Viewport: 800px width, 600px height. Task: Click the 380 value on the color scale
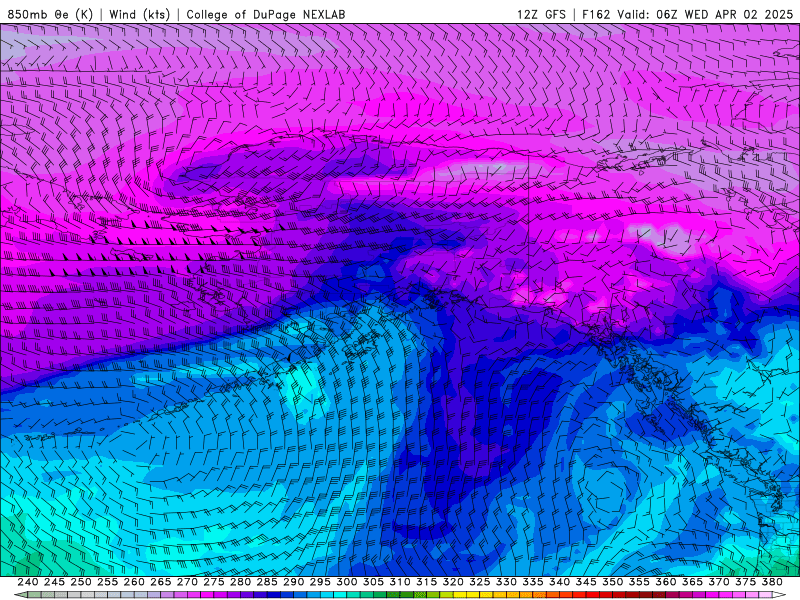[772, 582]
